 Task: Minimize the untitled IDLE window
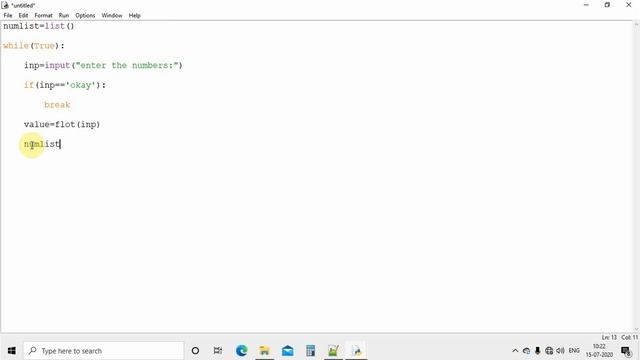[587, 5]
